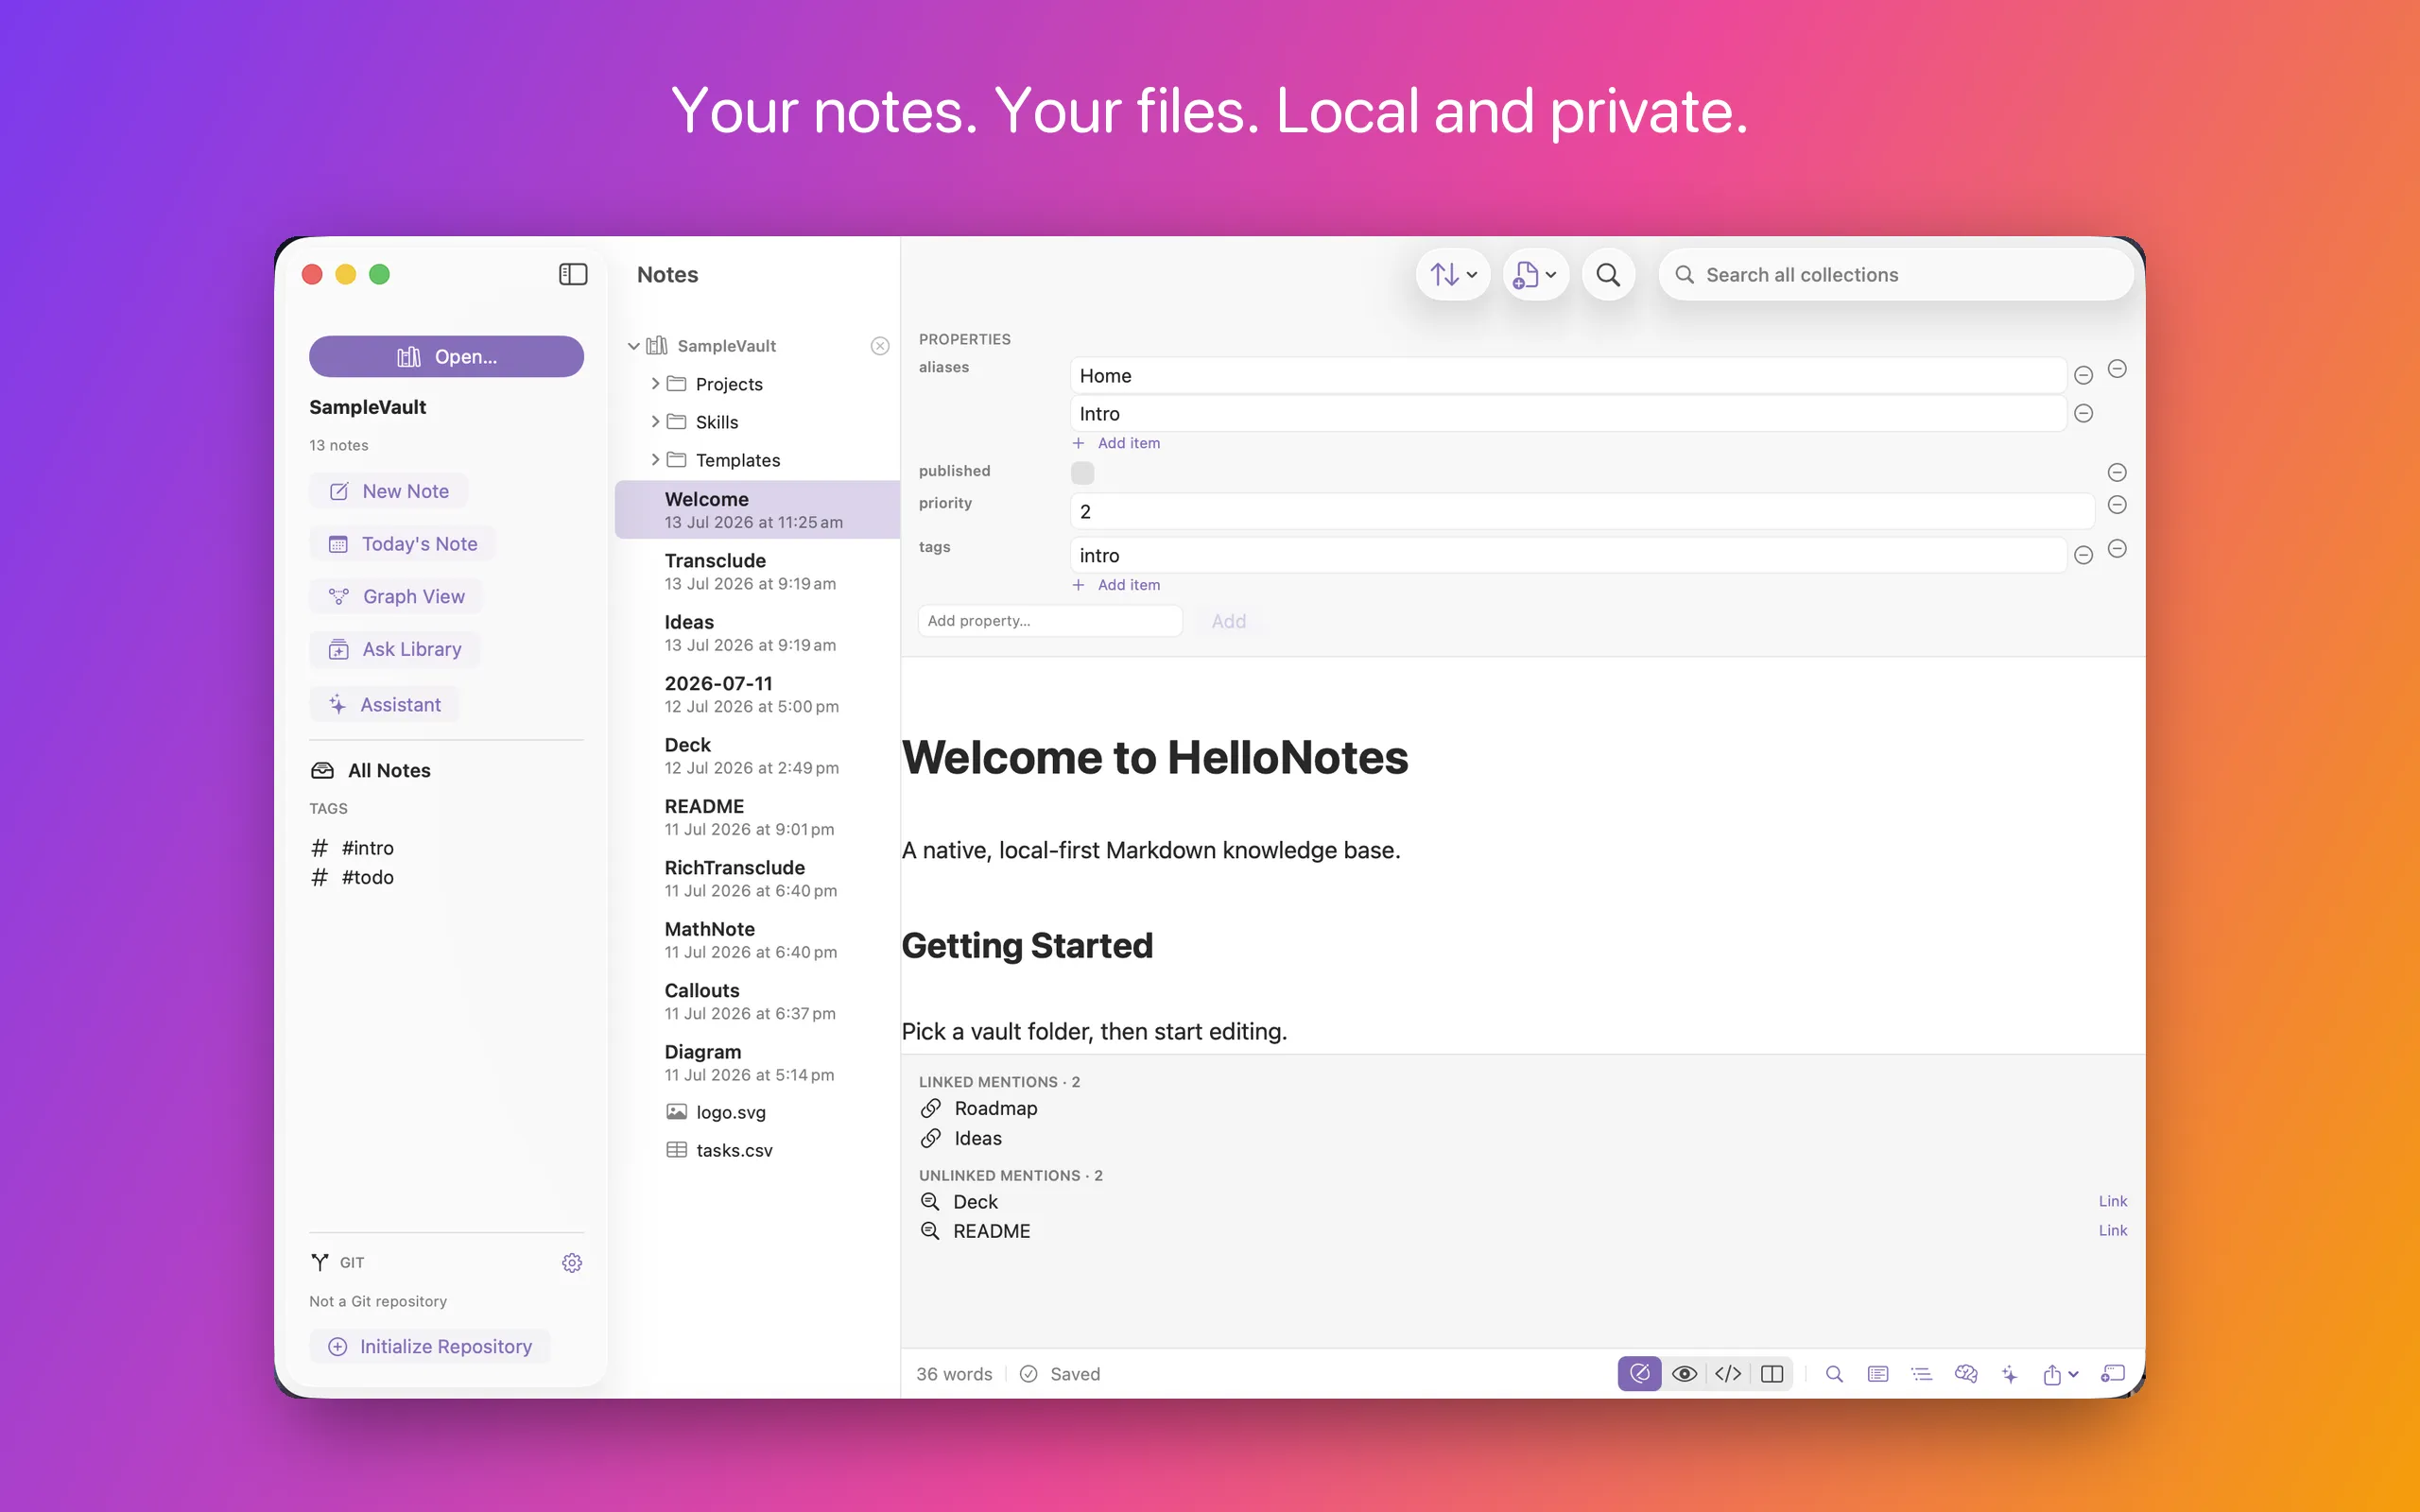Delete the tags property

click(2117, 549)
